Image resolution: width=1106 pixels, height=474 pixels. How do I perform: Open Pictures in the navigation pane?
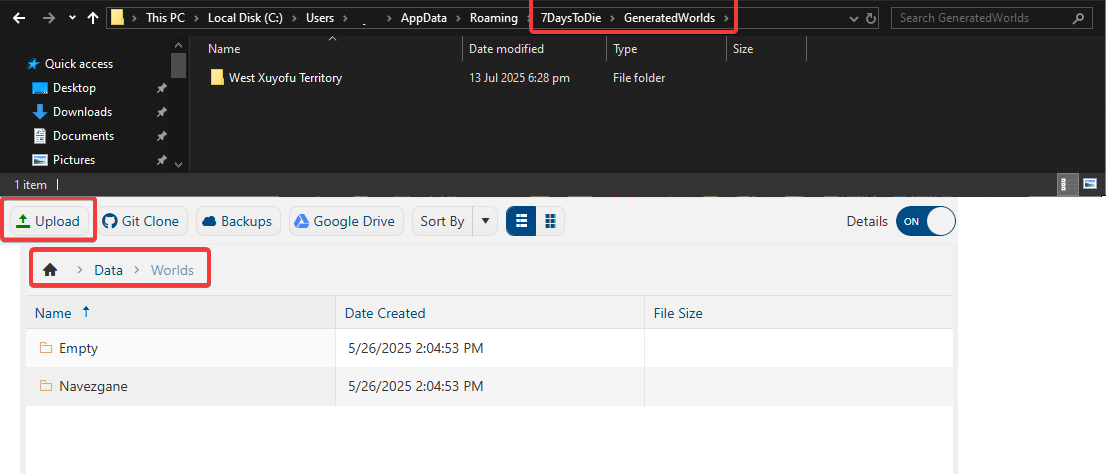point(74,159)
